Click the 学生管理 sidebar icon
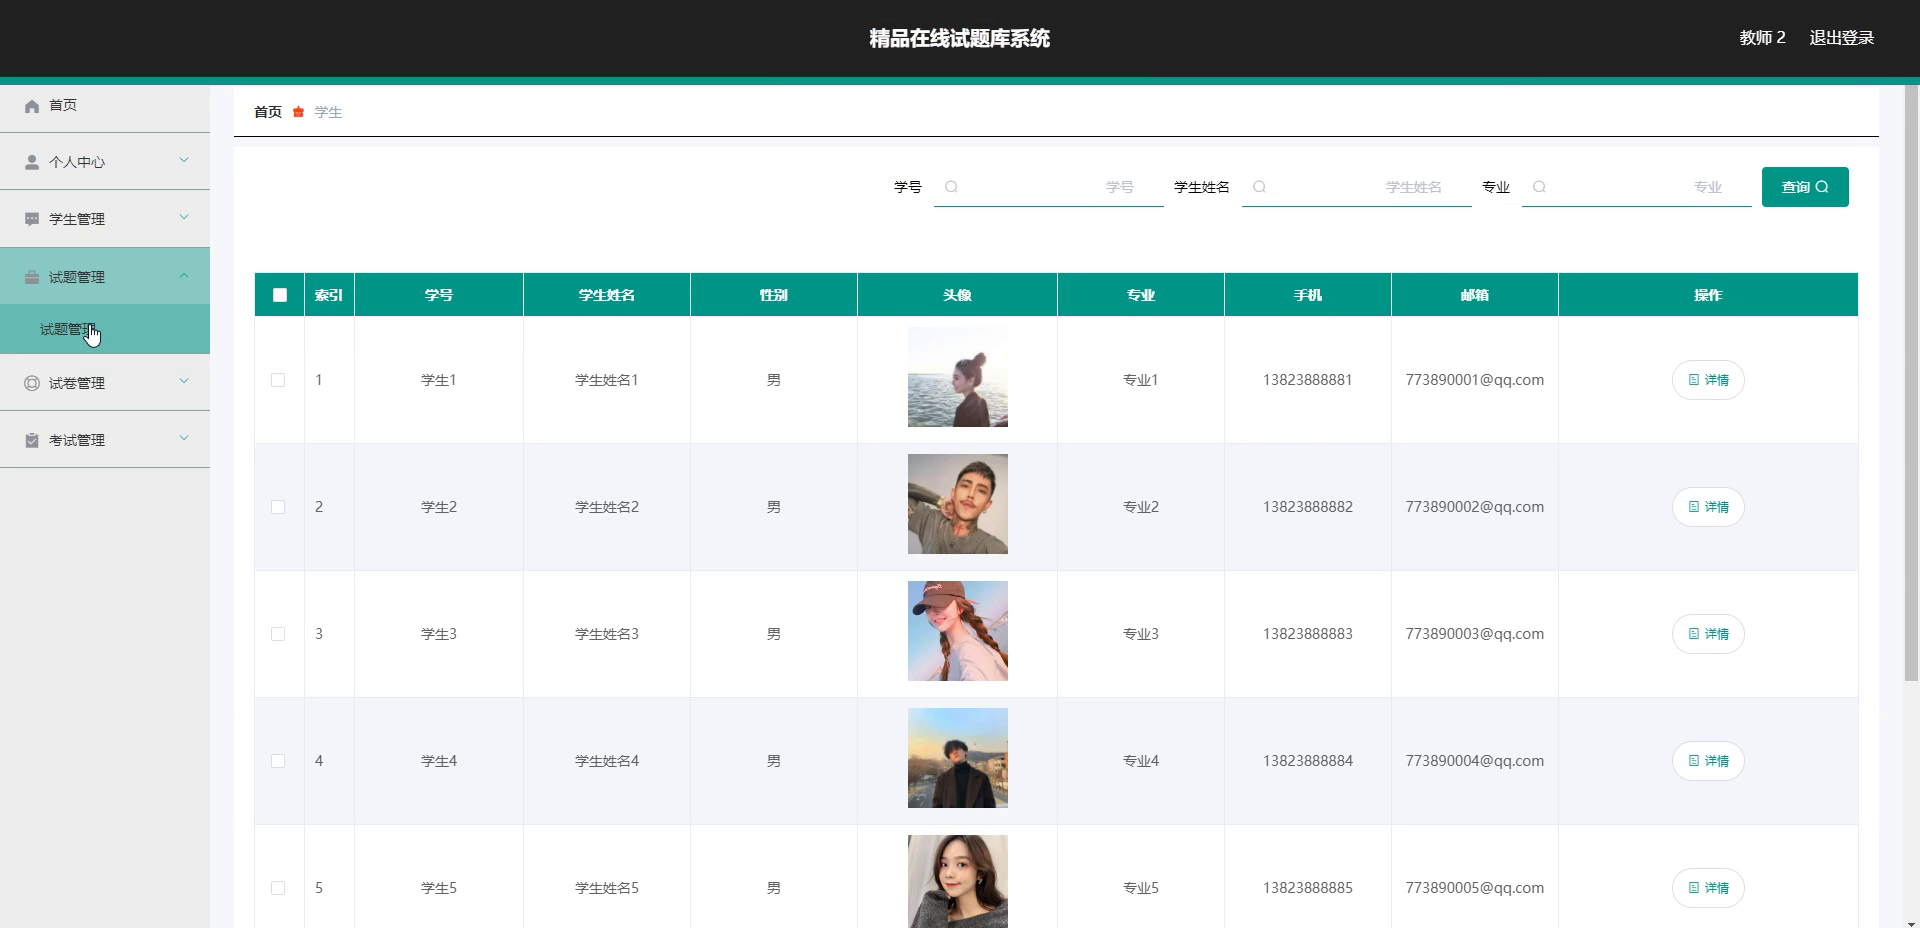 [x=32, y=219]
